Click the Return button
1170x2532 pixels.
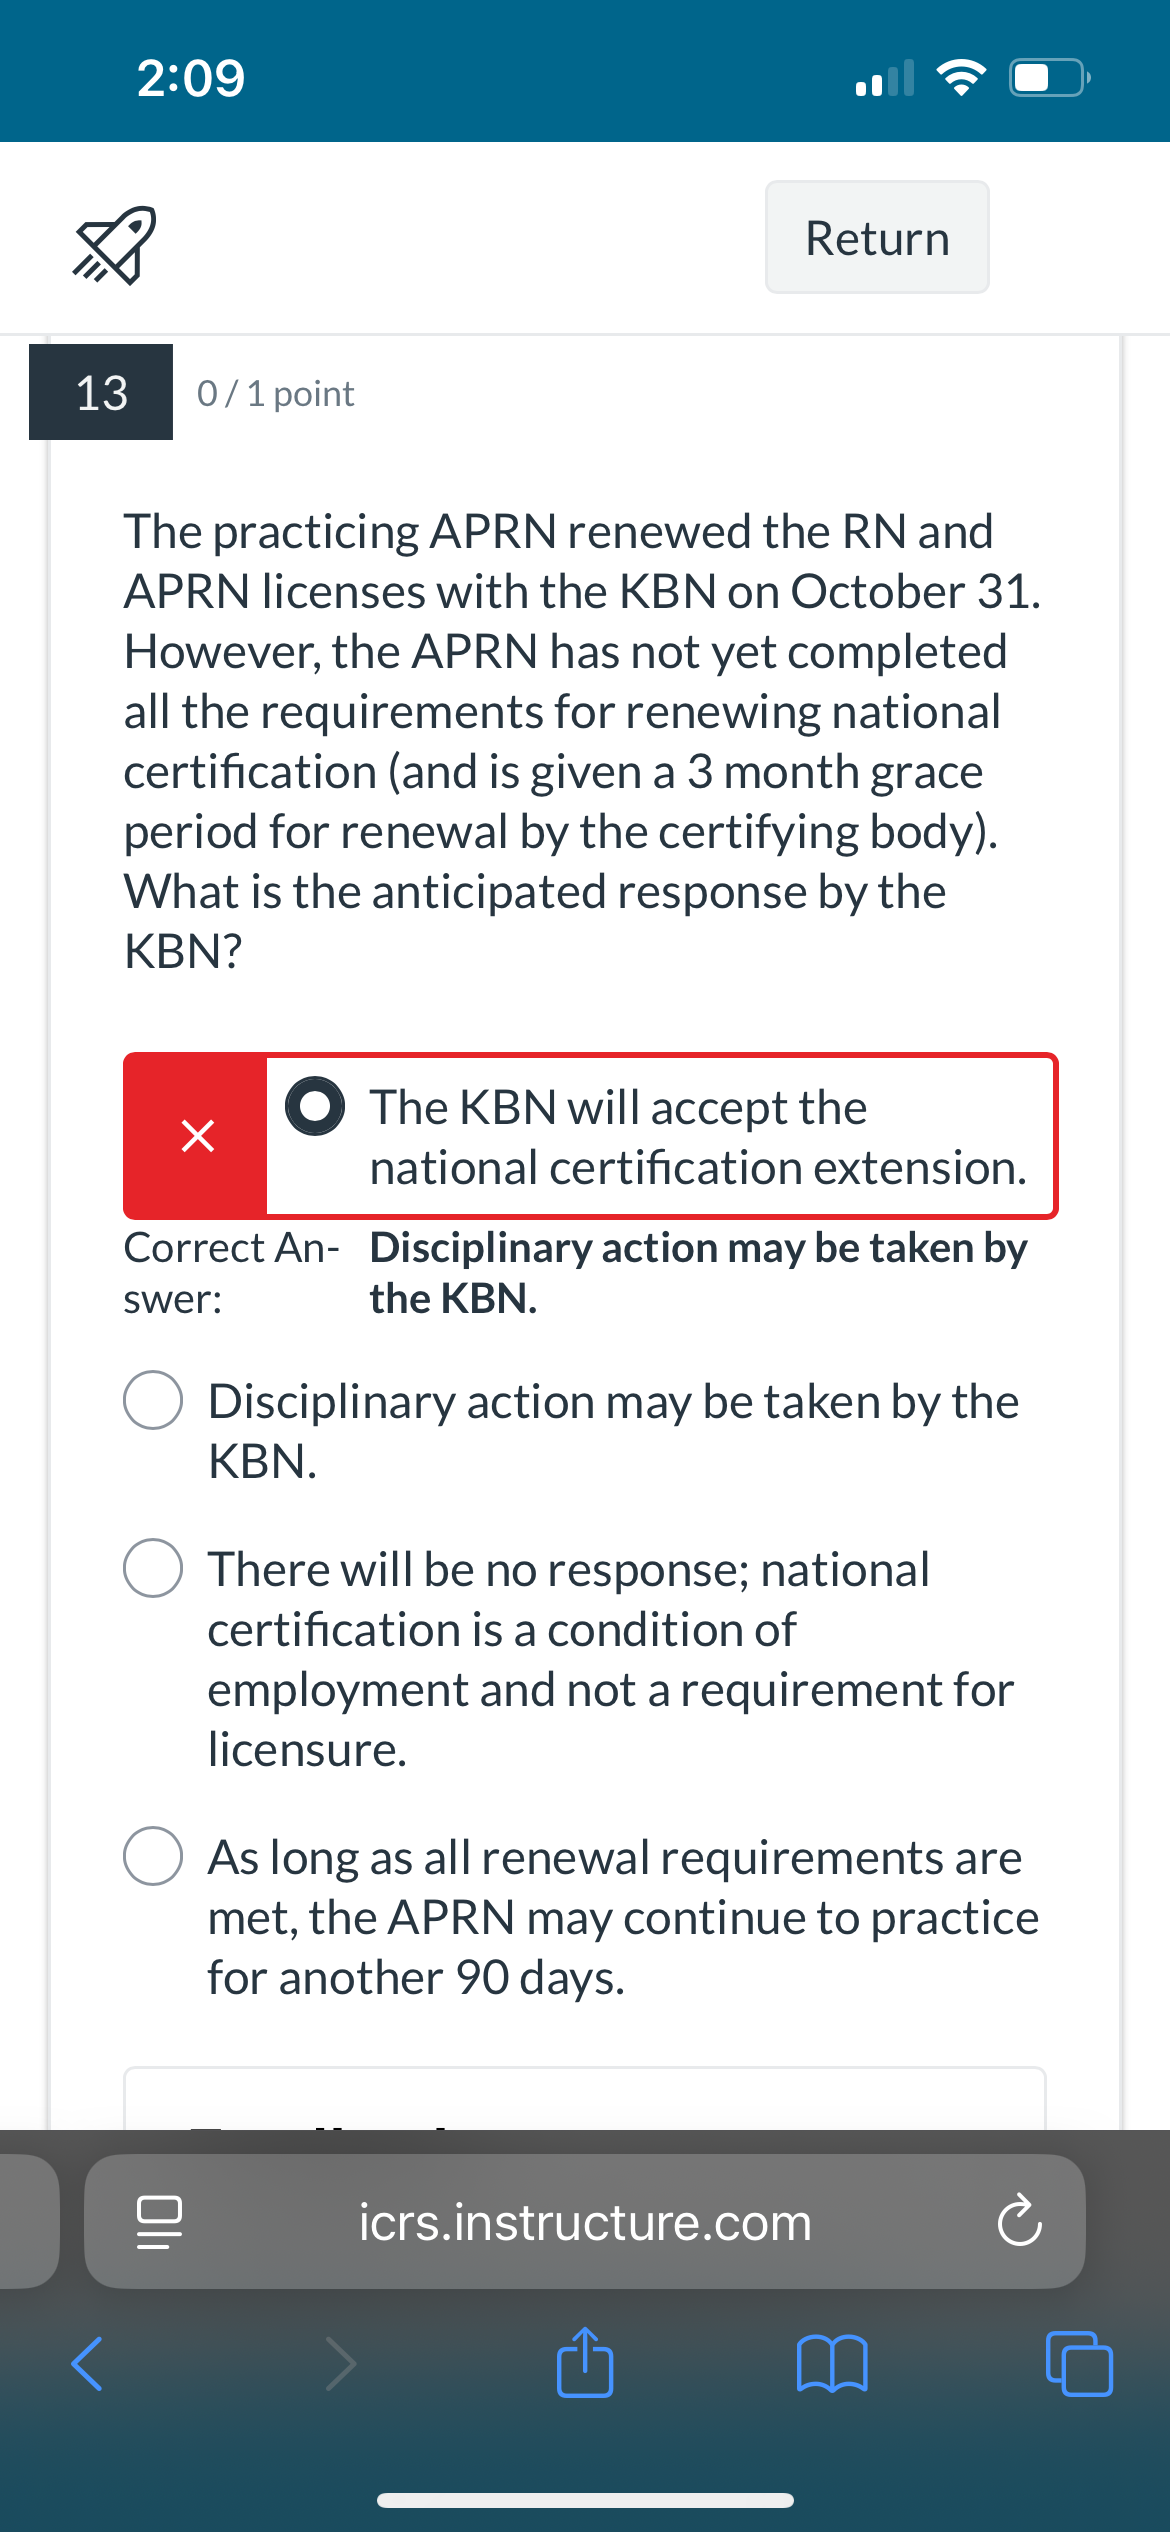click(877, 237)
